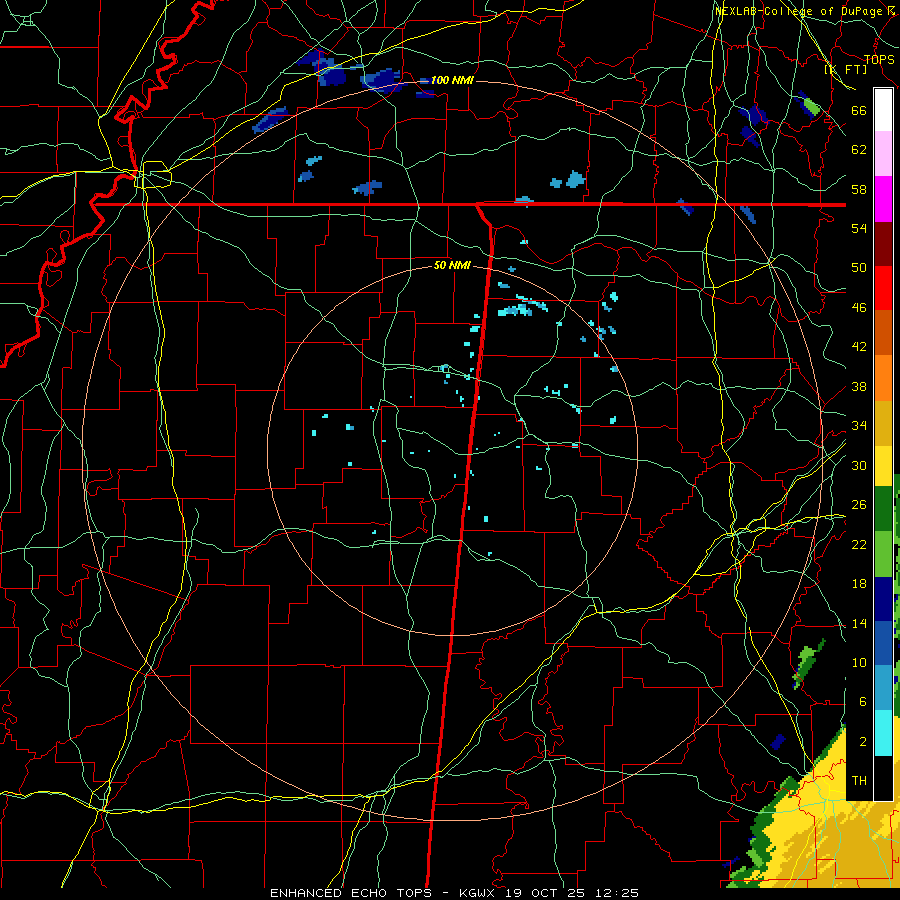The image size is (900, 900).
Task: Click the '18' legend value
Action: tap(859, 584)
